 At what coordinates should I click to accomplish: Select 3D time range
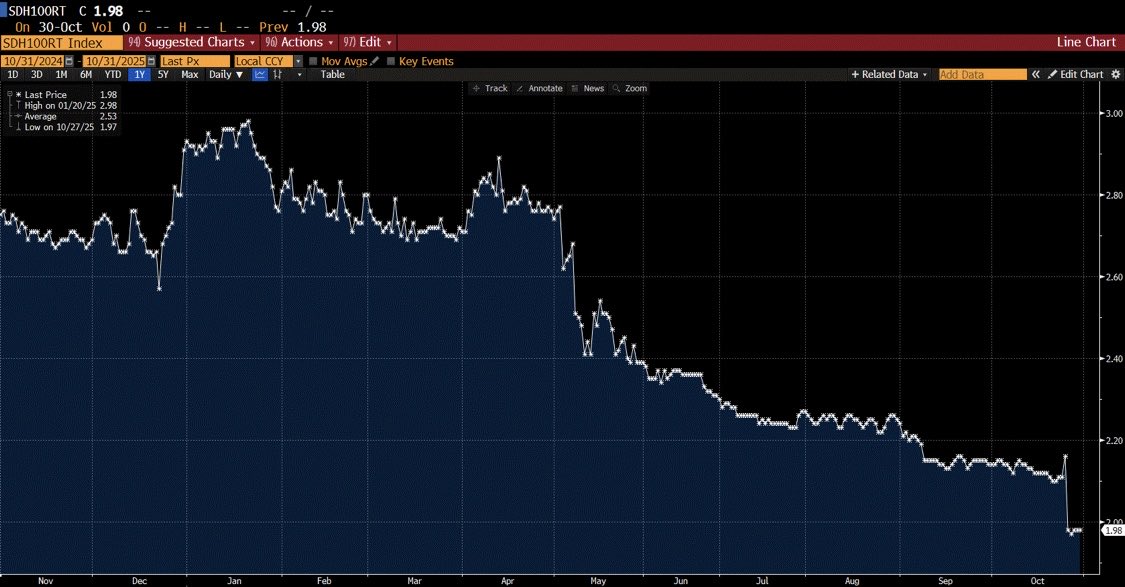pyautogui.click(x=37, y=75)
